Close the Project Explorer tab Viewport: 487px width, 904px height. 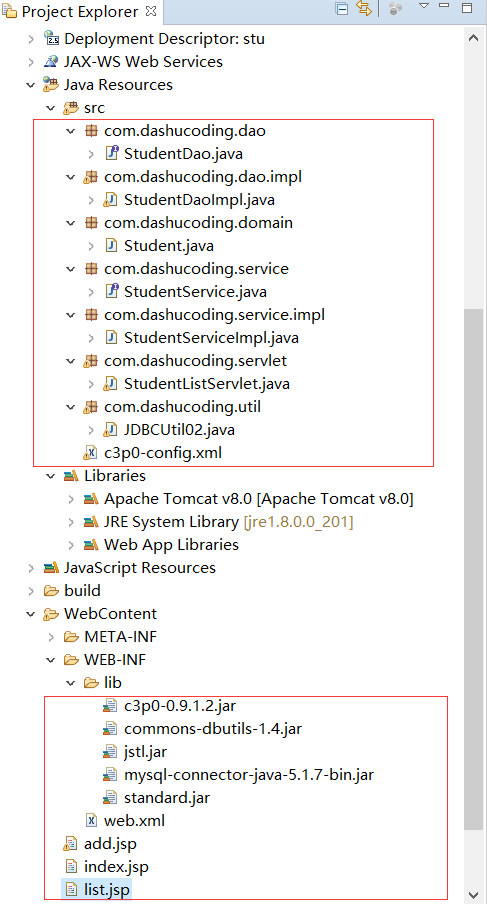click(151, 10)
